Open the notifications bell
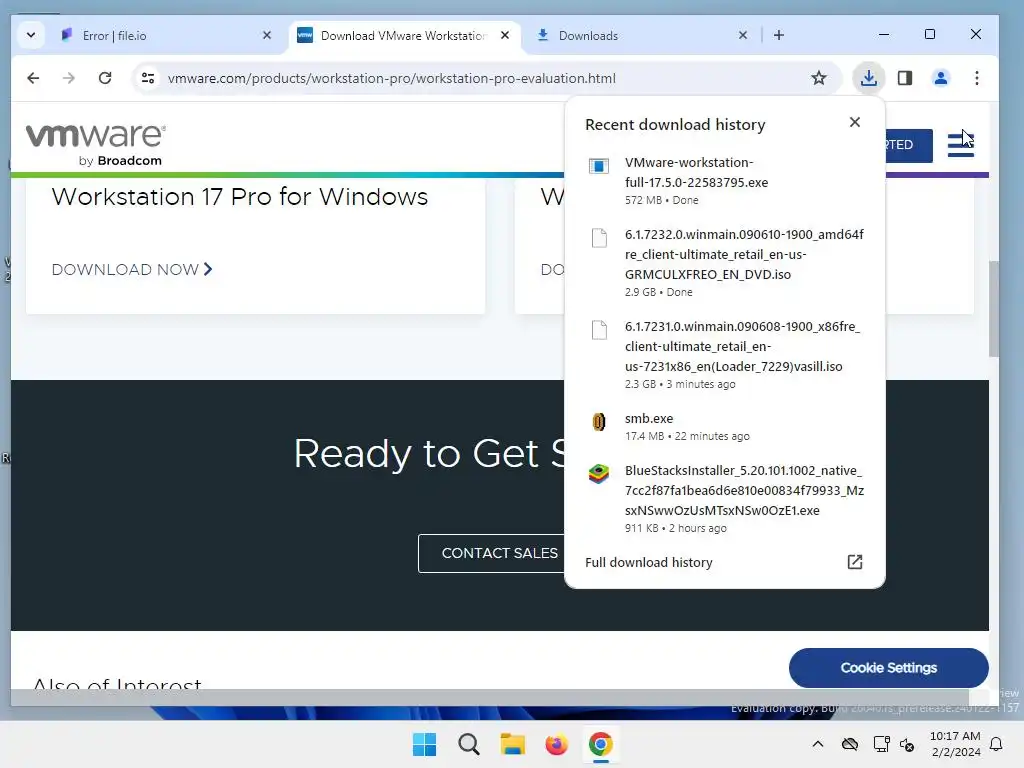This screenshot has width=1024, height=768. [997, 744]
